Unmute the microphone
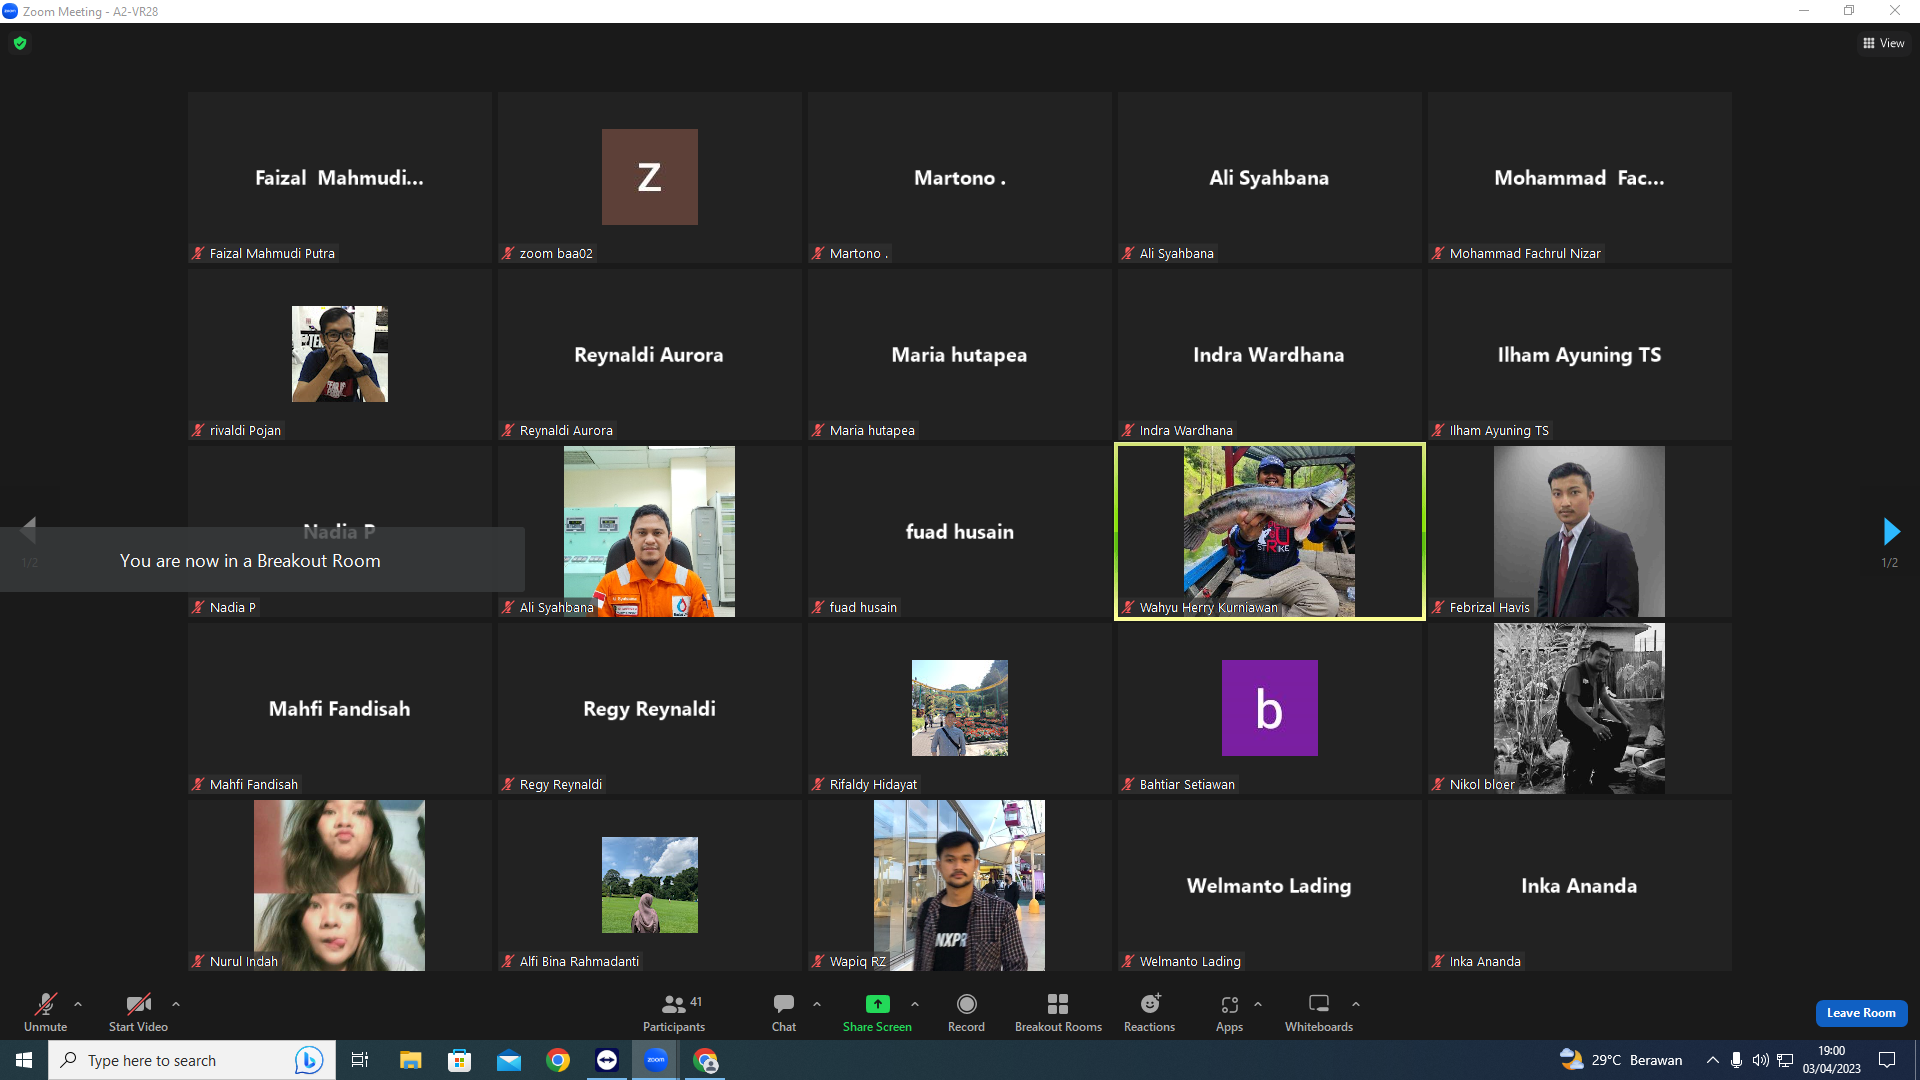 coord(46,1011)
